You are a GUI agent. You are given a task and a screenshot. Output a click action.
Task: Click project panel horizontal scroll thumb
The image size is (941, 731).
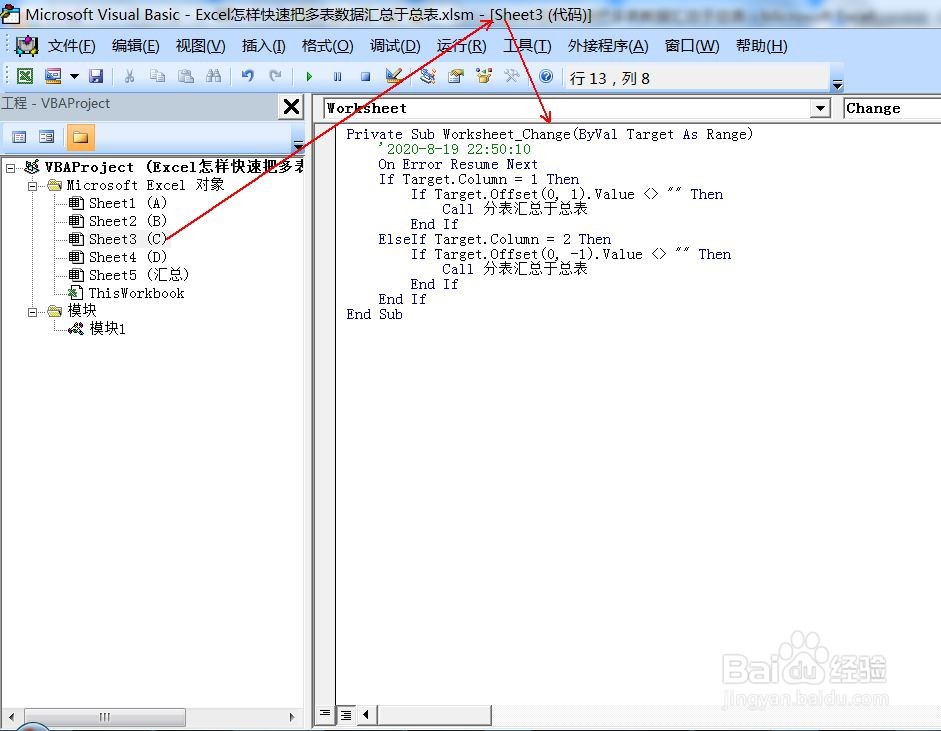pos(104,717)
